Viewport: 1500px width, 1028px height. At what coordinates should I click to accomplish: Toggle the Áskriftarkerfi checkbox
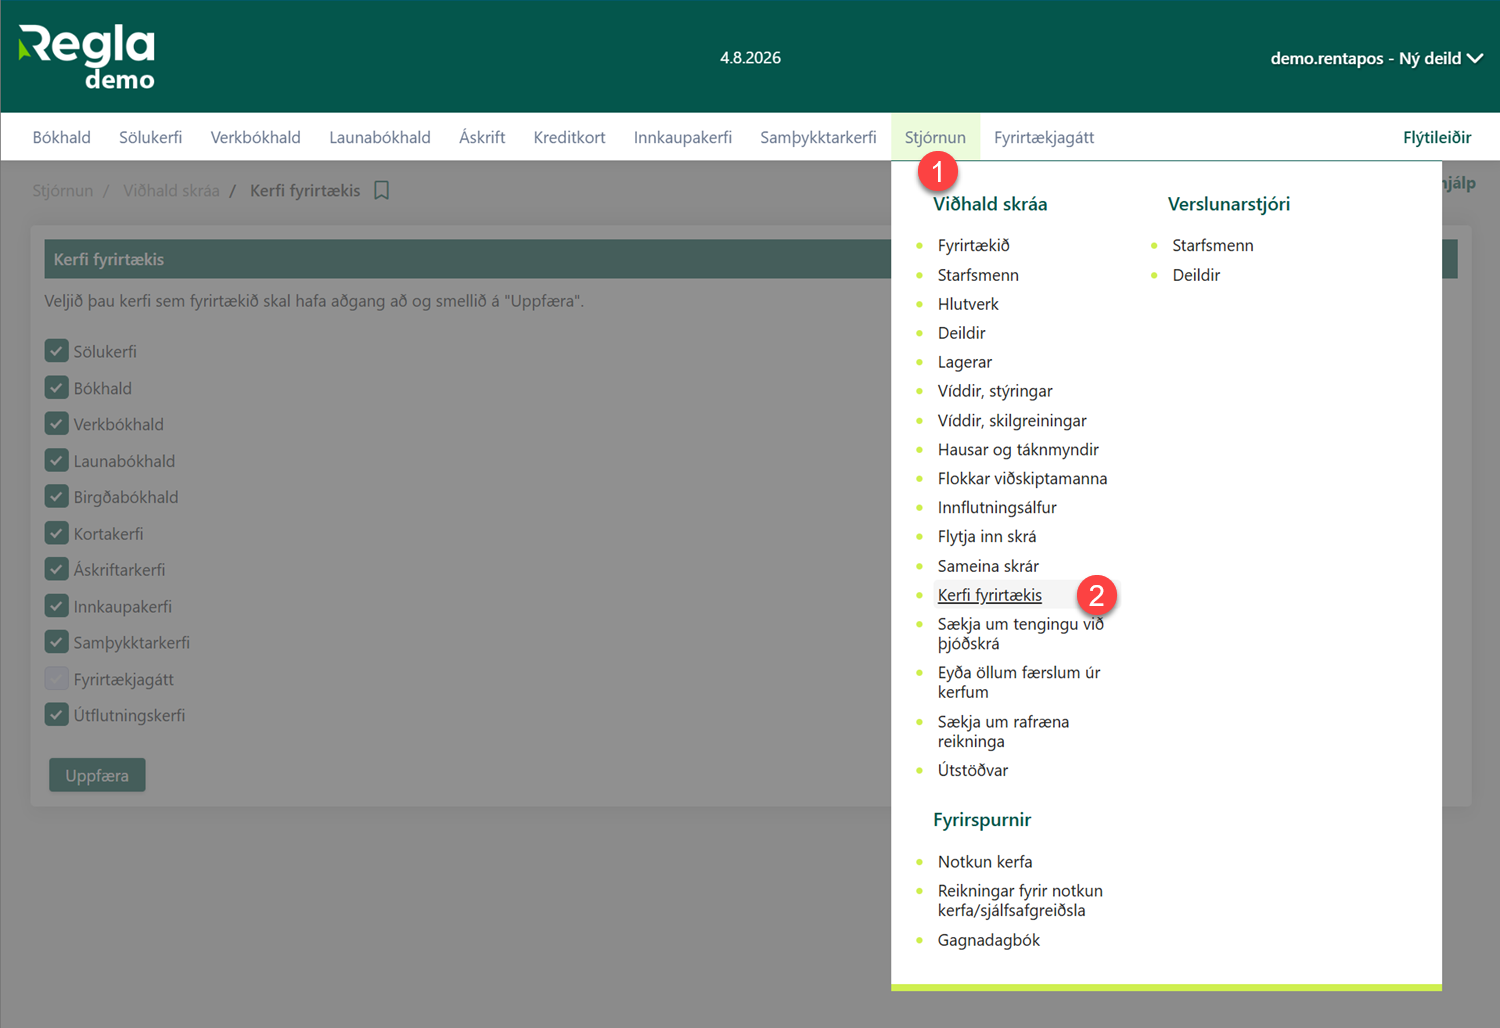[x=56, y=569]
